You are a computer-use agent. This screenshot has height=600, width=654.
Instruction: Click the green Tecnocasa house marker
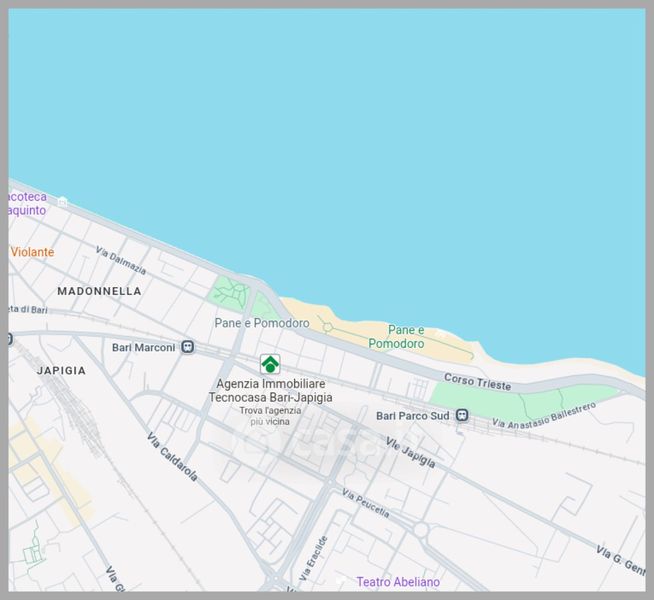tap(270, 364)
